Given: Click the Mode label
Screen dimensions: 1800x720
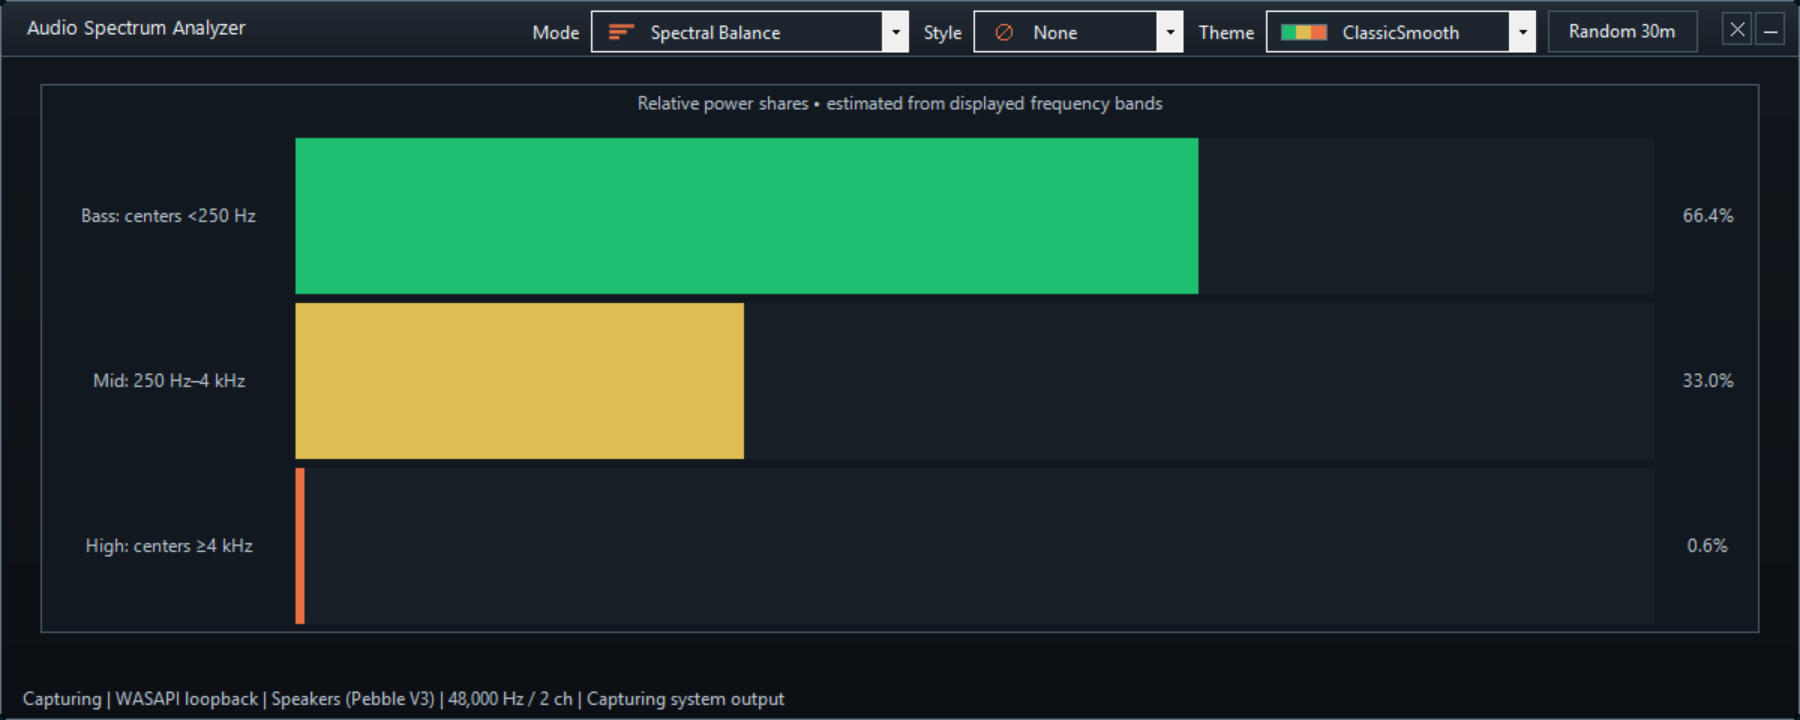Looking at the screenshot, I should point(556,33).
